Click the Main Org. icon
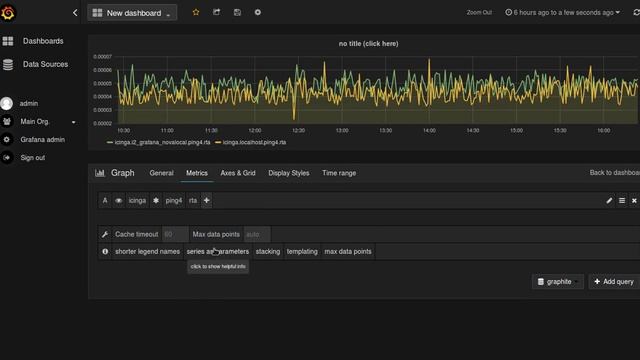 tap(7, 122)
